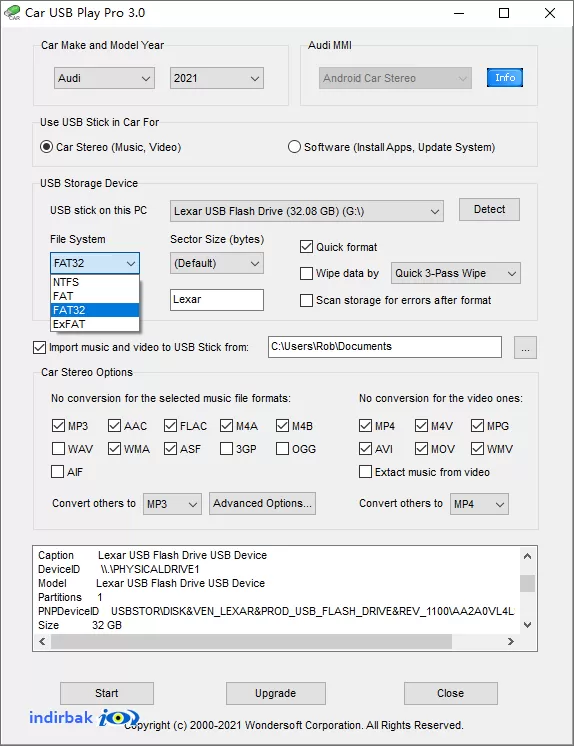This screenshot has width=574, height=746.
Task: Uncheck the ASF format checkbox
Action: (x=170, y=449)
